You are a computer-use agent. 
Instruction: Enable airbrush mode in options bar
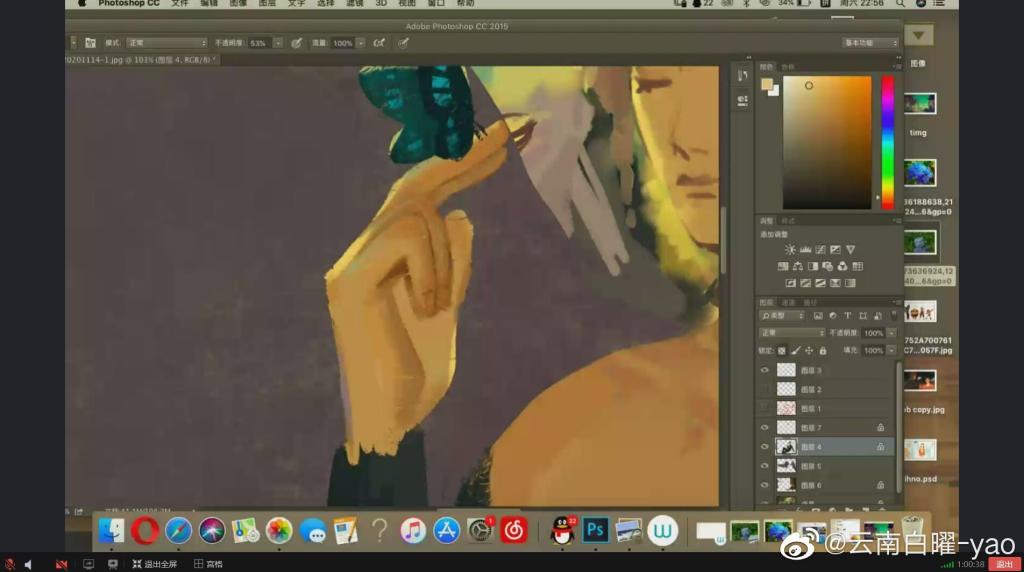(x=379, y=43)
